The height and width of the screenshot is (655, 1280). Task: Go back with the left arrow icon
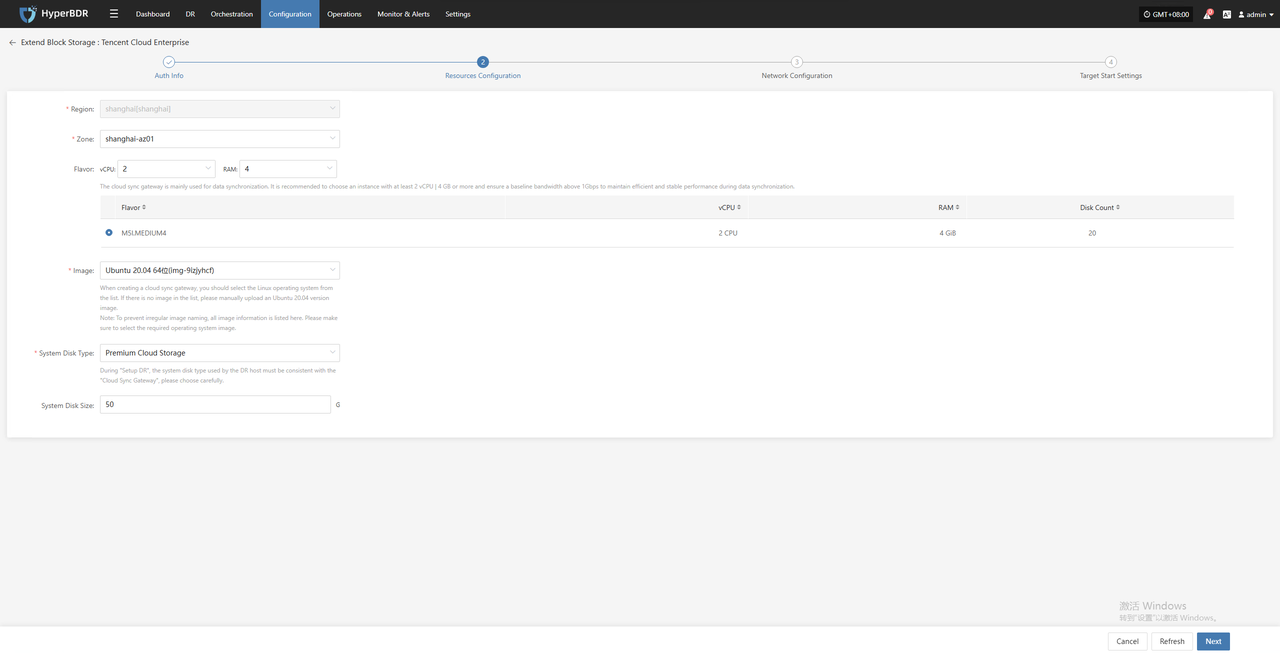point(12,43)
